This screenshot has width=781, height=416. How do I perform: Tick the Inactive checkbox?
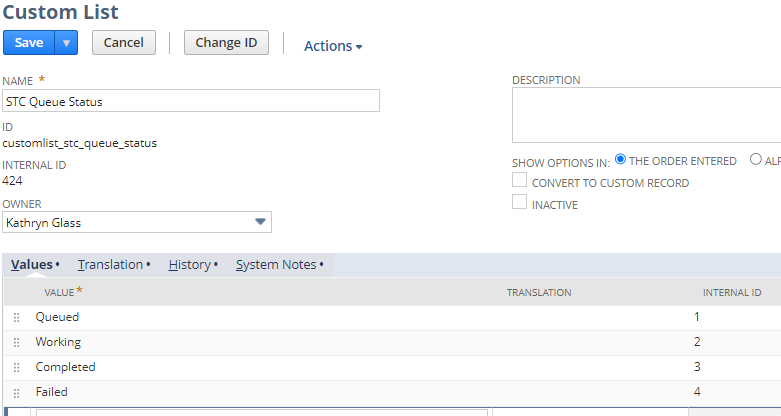tap(520, 203)
